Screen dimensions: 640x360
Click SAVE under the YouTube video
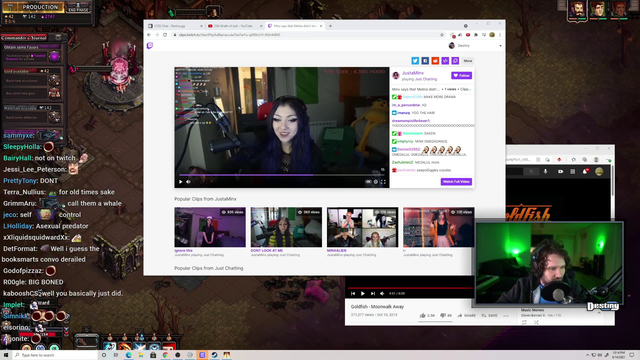pyautogui.click(x=489, y=316)
